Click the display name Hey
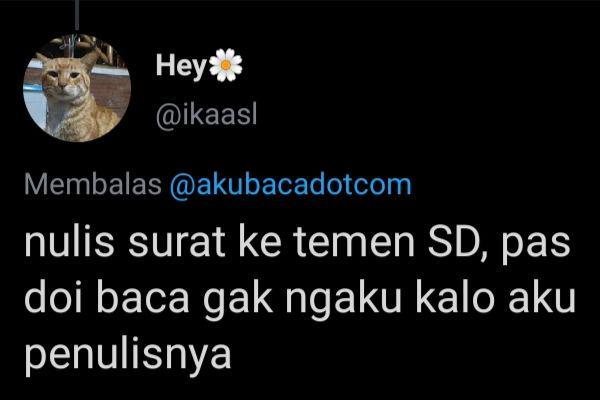The height and width of the screenshot is (400, 600). 181,67
